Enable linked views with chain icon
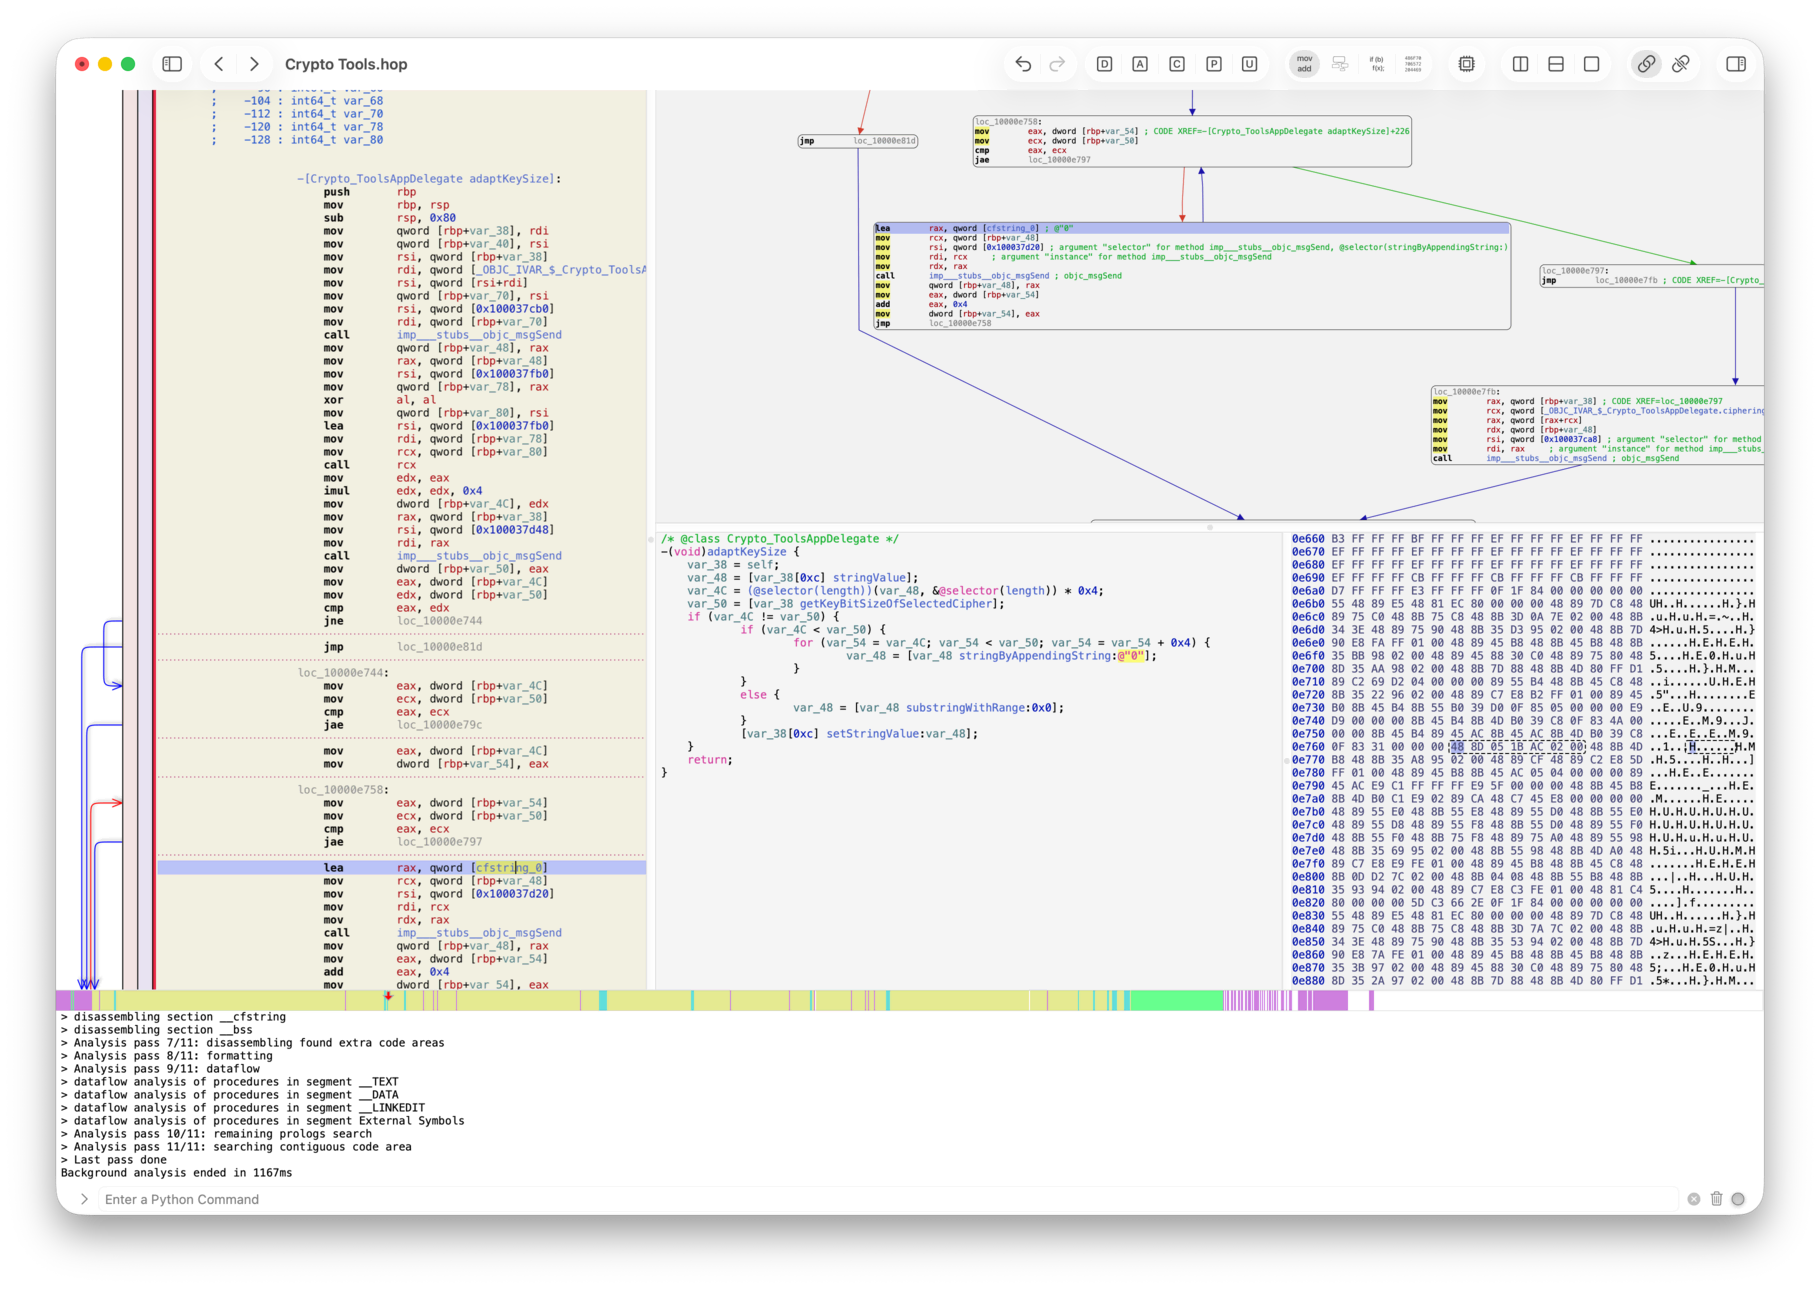Screen dimensions: 1820x1289 (x=1646, y=64)
